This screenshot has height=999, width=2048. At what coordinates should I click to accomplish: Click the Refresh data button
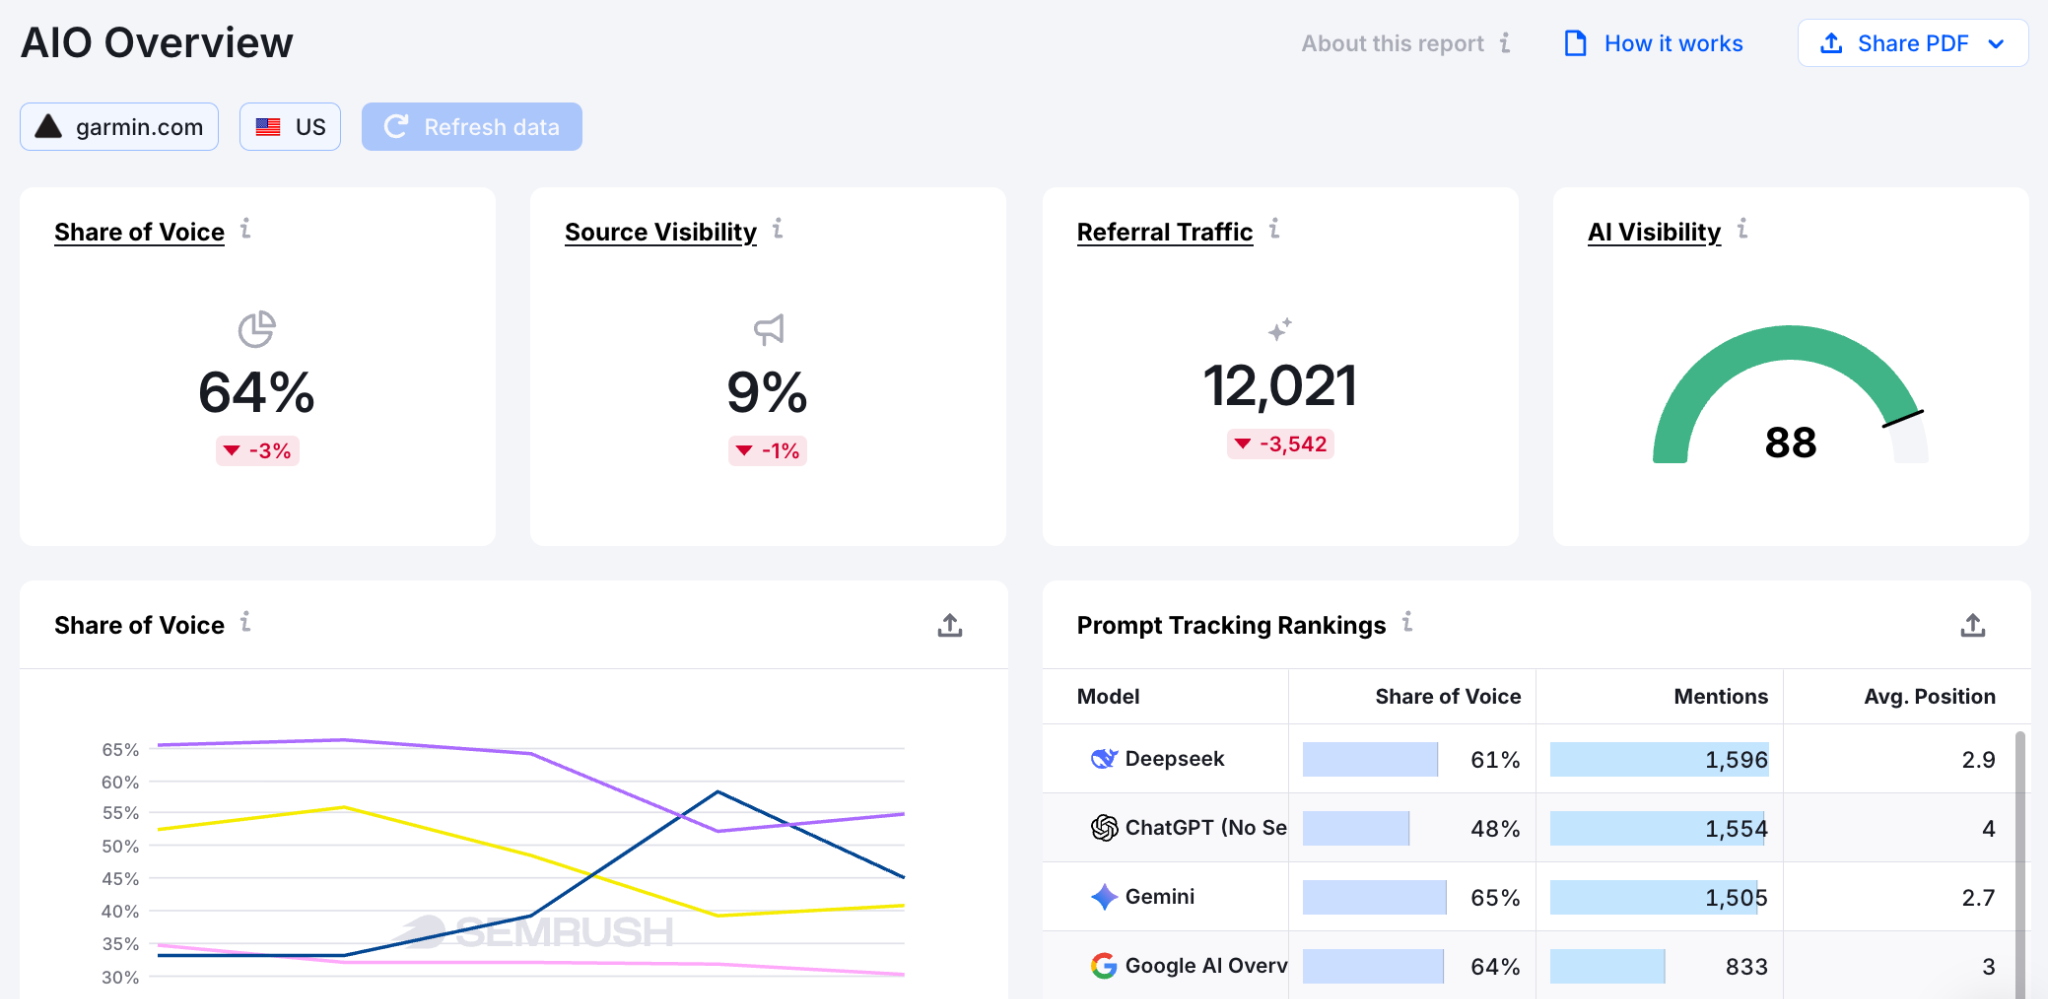pos(472,127)
